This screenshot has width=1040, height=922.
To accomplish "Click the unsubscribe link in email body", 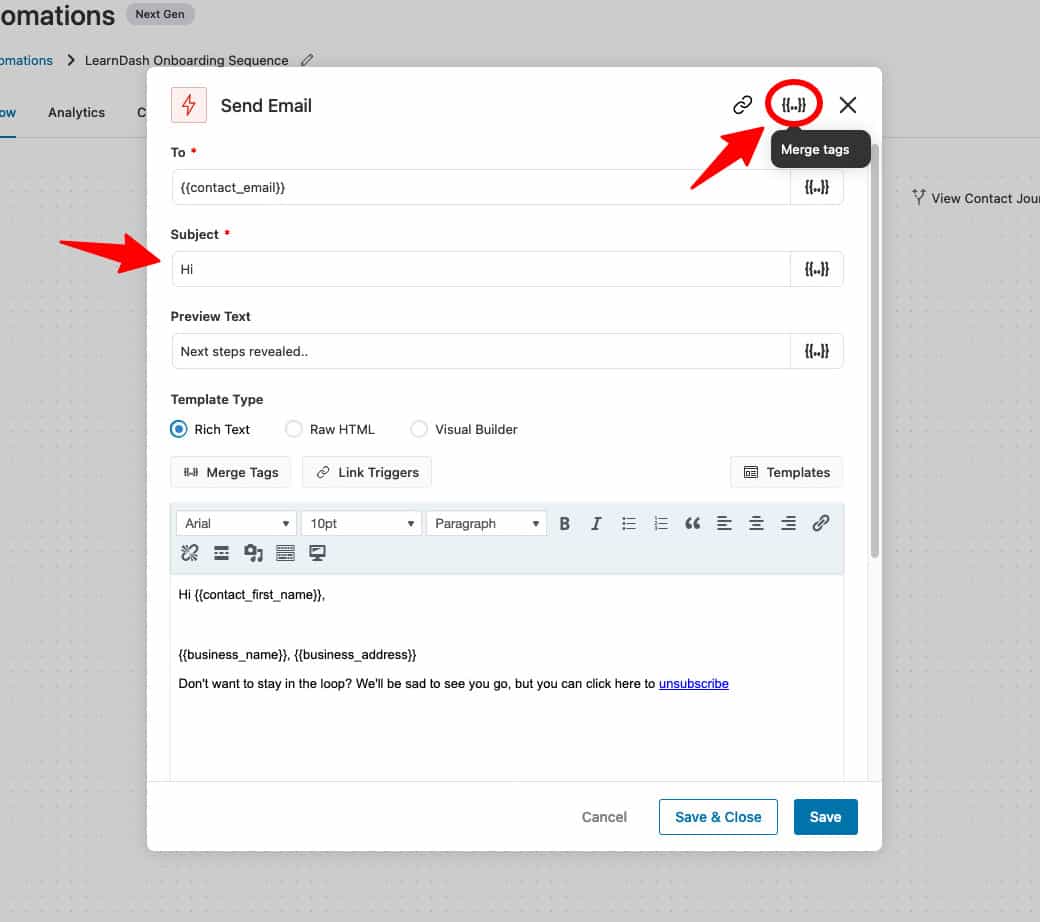I will click(694, 683).
